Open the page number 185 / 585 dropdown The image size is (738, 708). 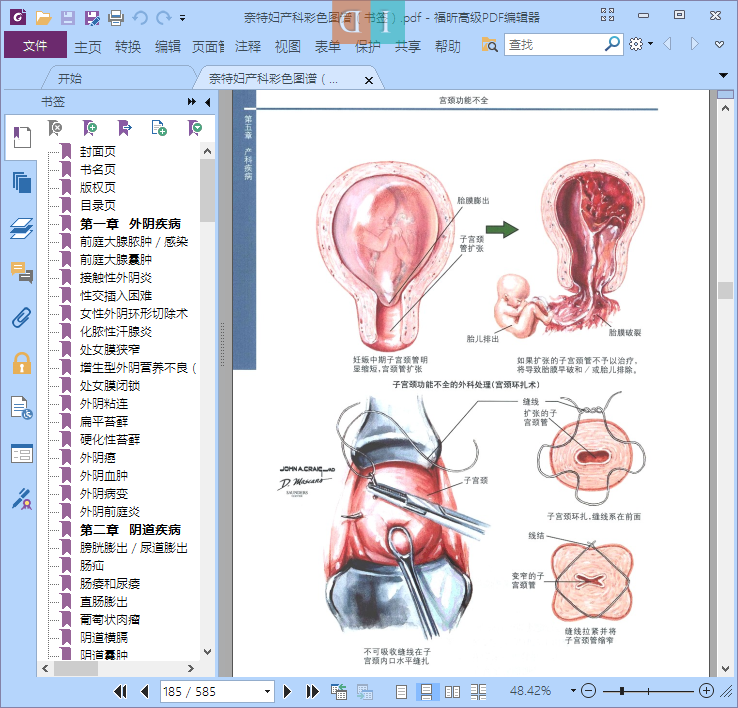click(x=267, y=692)
